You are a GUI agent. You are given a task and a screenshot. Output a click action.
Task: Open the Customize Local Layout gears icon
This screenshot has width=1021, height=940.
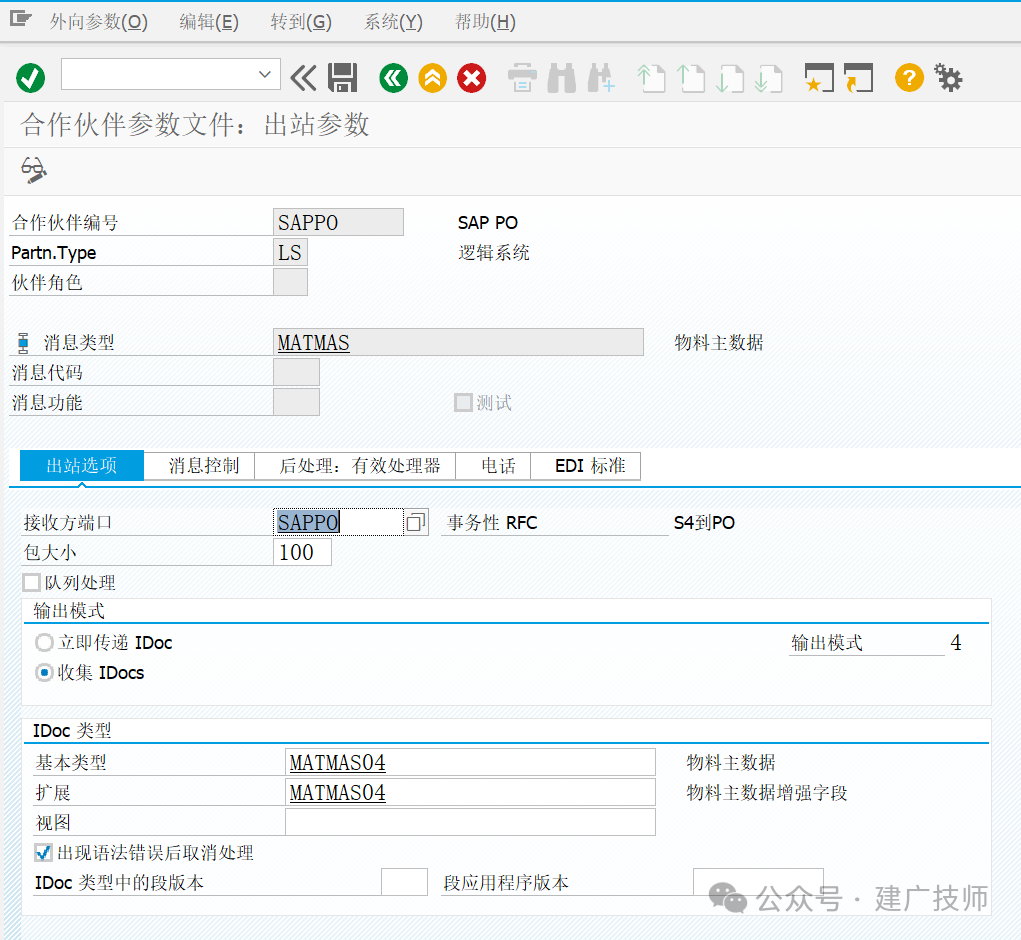[948, 78]
